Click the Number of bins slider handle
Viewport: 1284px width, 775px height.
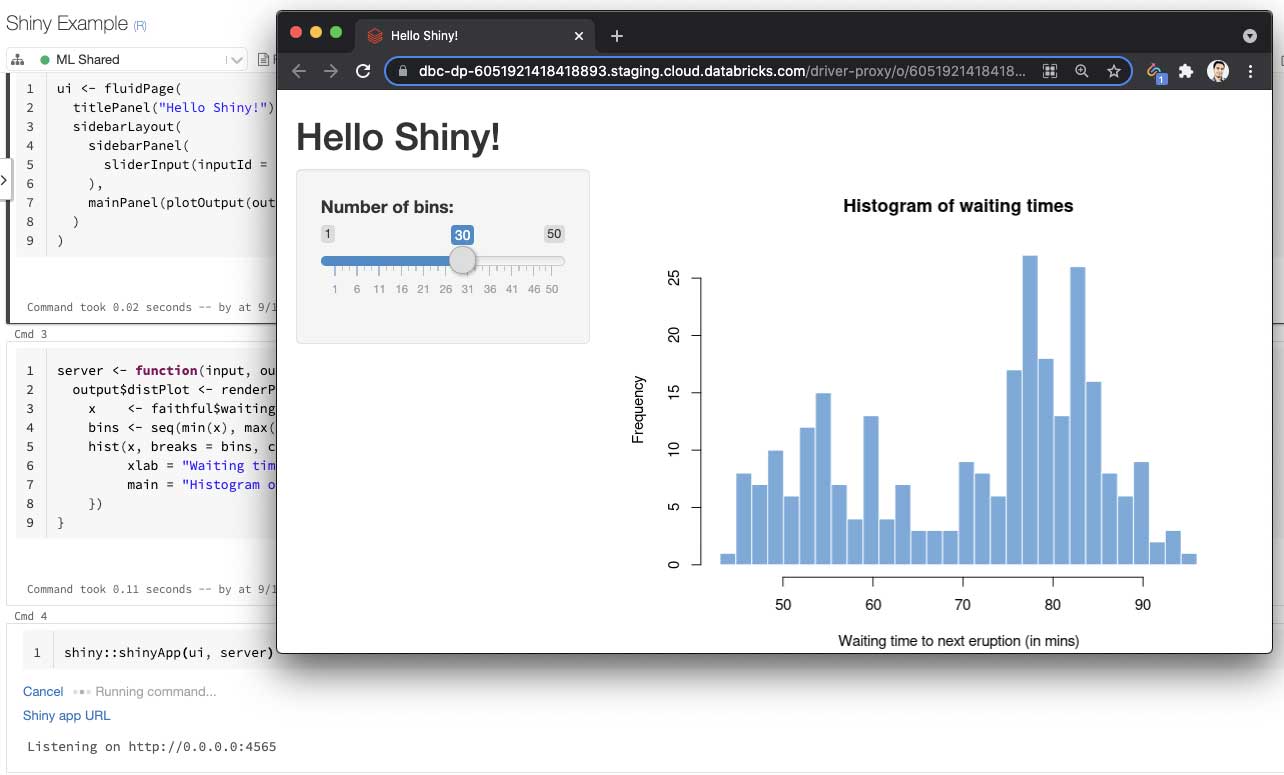tap(462, 260)
